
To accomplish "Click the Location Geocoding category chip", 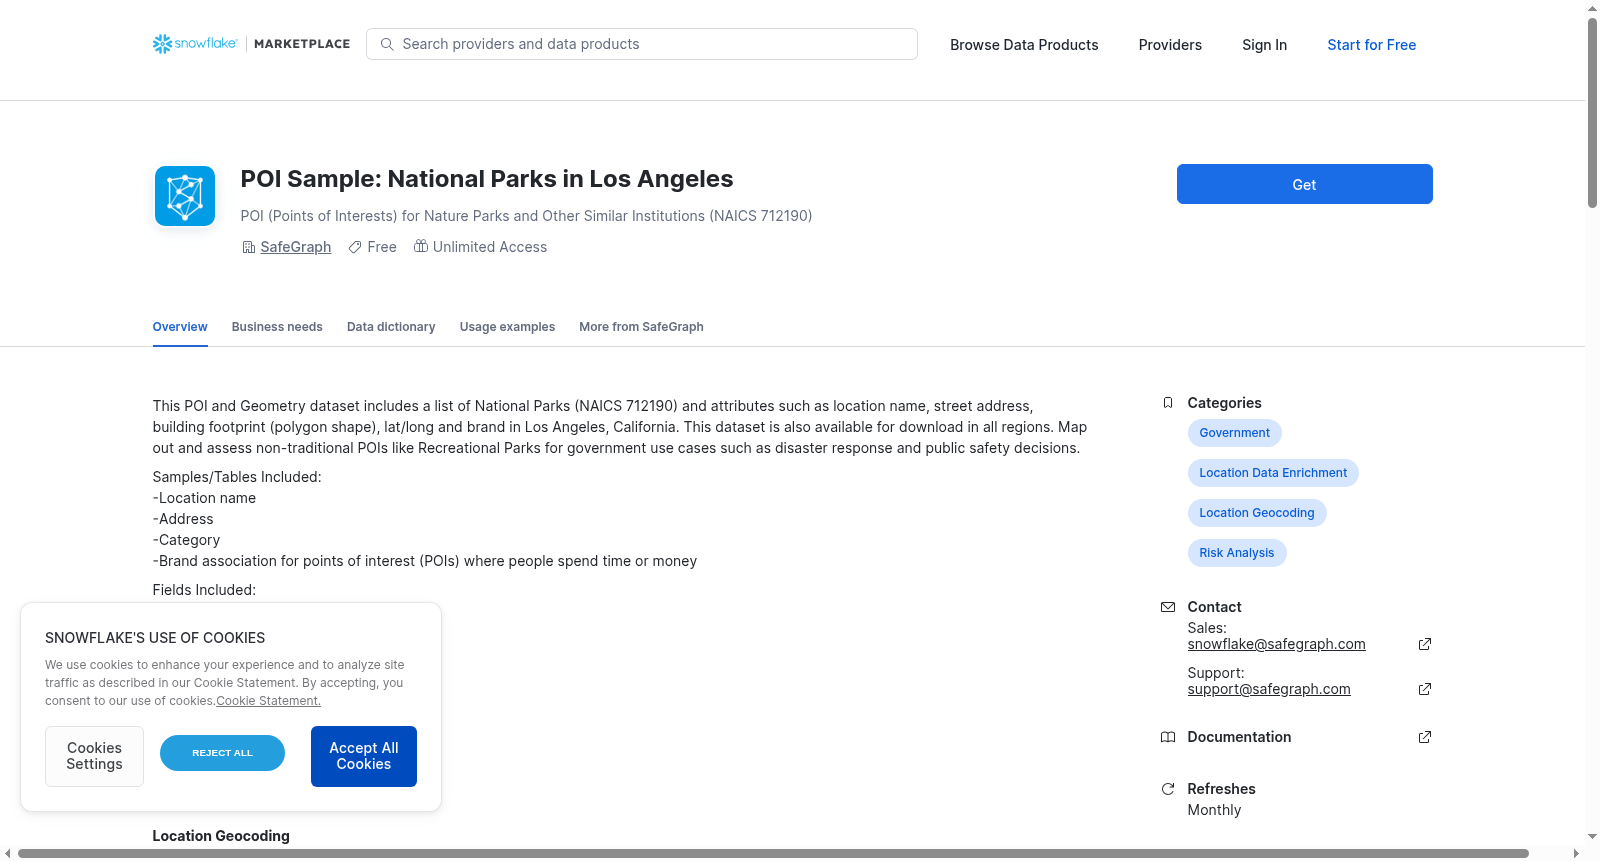I will tap(1257, 513).
